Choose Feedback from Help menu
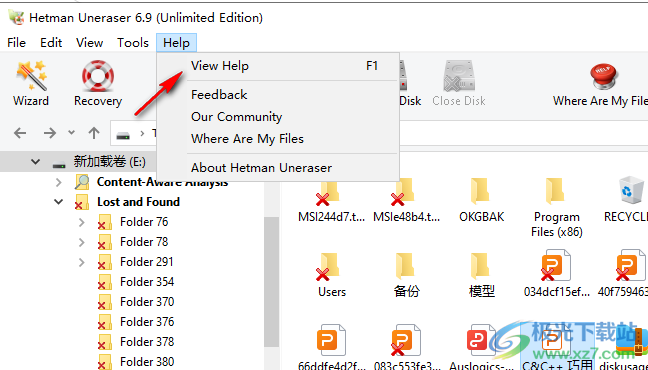 (x=278, y=95)
